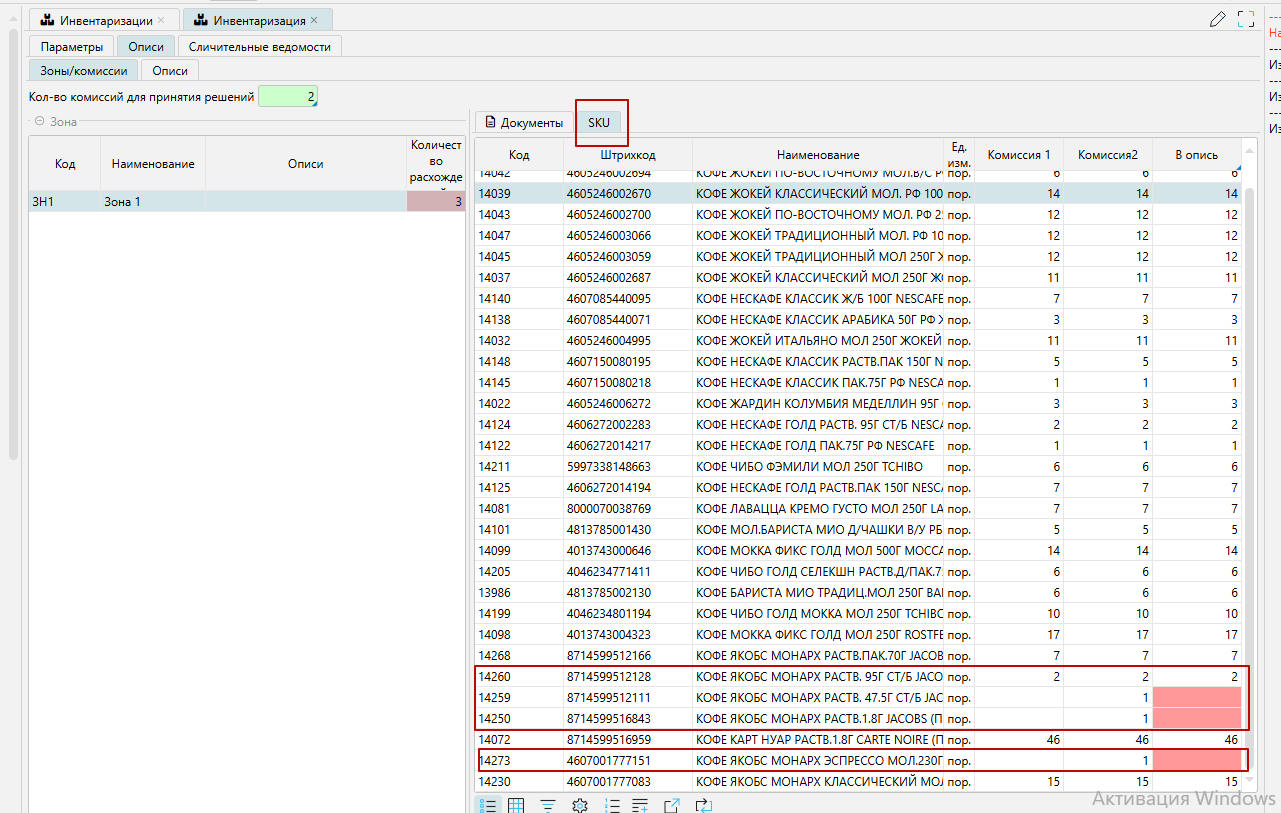
Task: Collapse the Зона group section
Action: click(39, 122)
